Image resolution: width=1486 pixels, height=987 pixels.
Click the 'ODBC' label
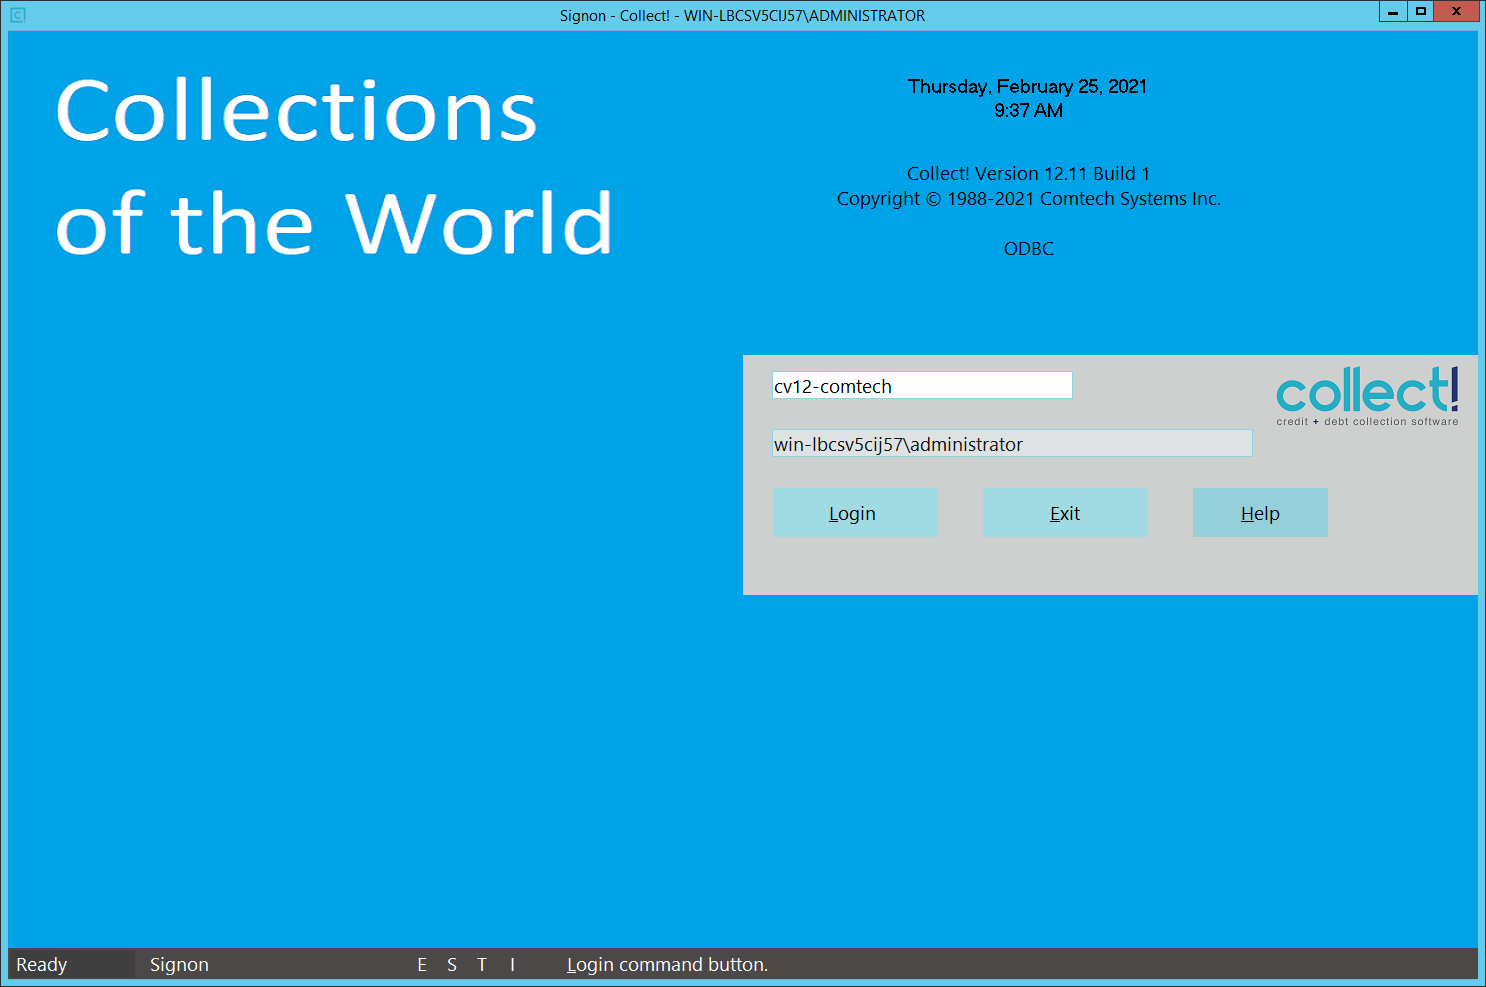pyautogui.click(x=1029, y=249)
